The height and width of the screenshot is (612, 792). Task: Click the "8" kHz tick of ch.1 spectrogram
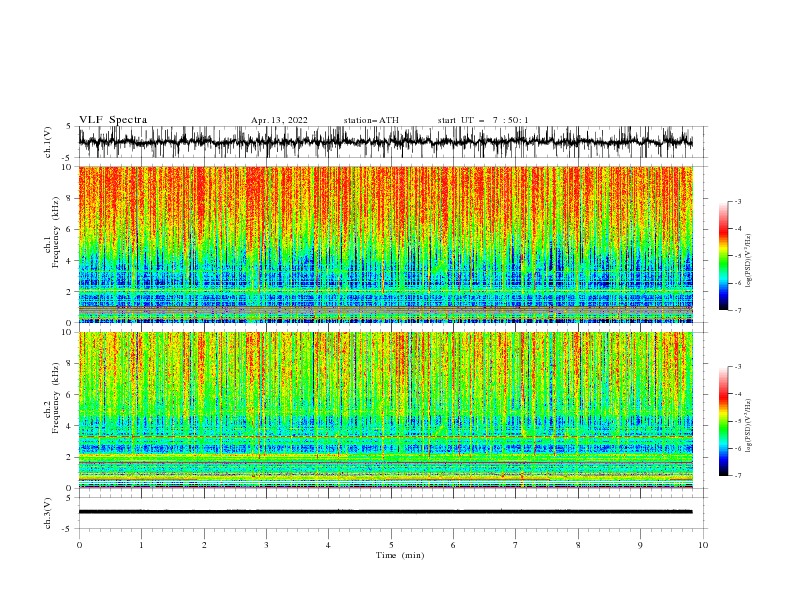[x=70, y=198]
